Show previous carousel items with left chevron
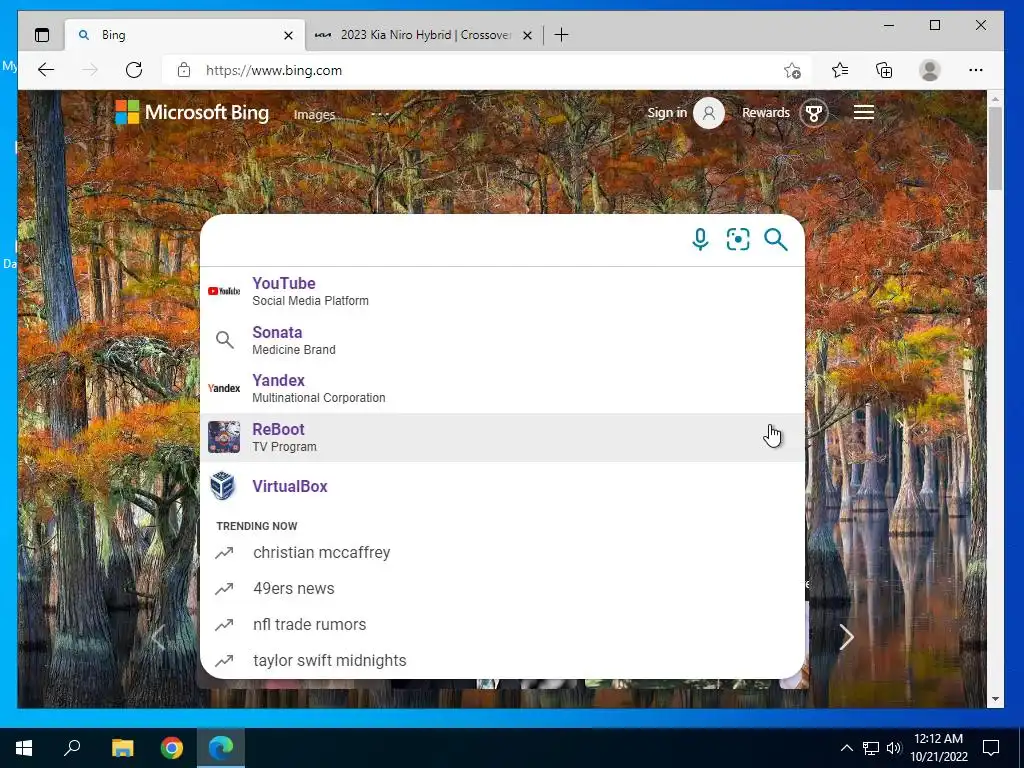The image size is (1024, 768). click(157, 637)
